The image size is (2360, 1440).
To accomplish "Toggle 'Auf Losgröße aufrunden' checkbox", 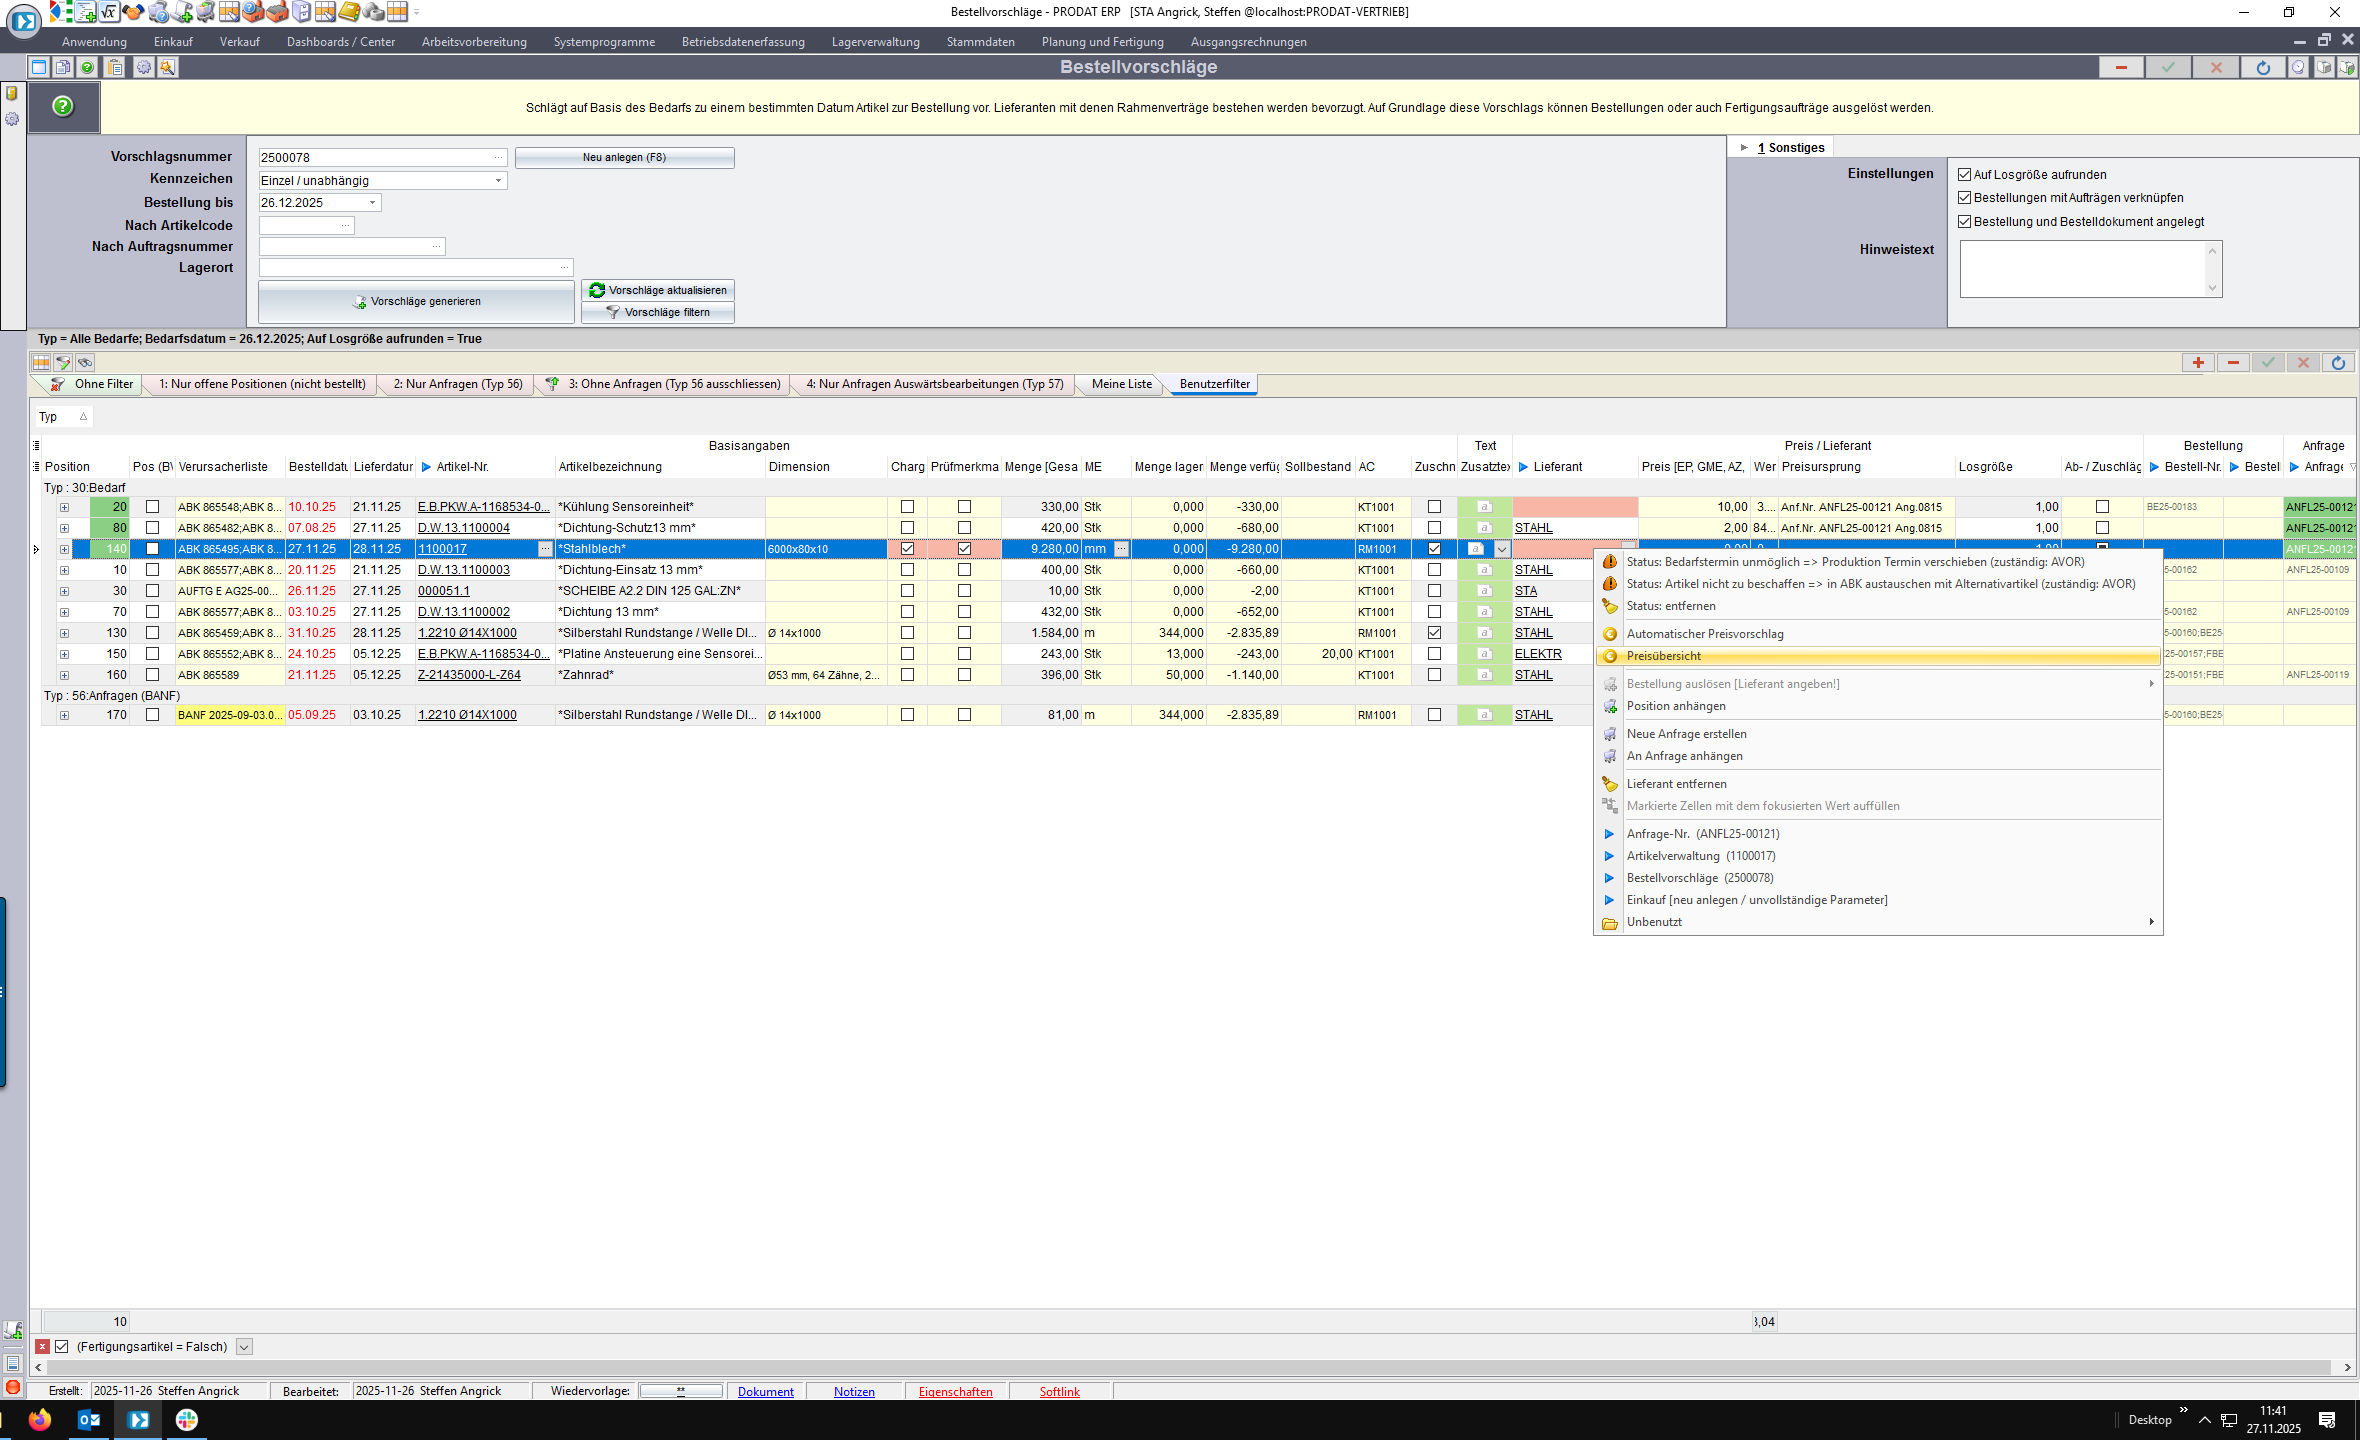I will tap(1965, 175).
